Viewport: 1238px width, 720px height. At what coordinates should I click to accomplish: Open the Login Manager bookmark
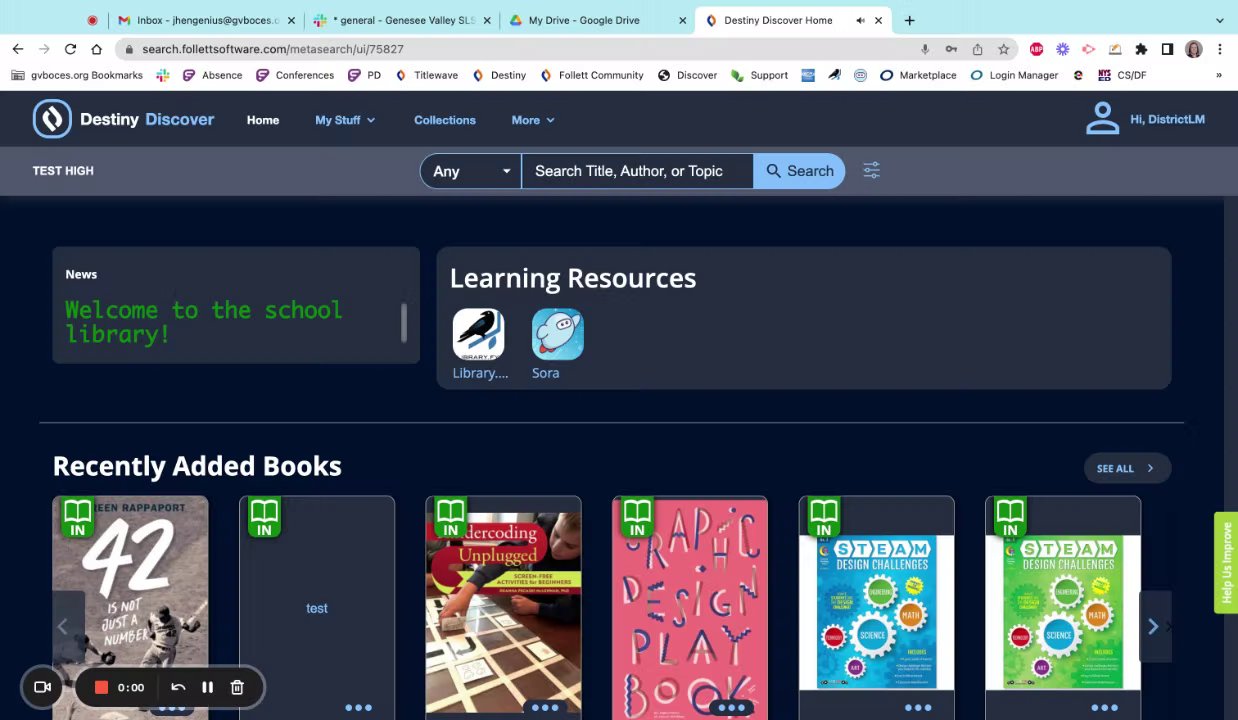pyautogui.click(x=1014, y=75)
